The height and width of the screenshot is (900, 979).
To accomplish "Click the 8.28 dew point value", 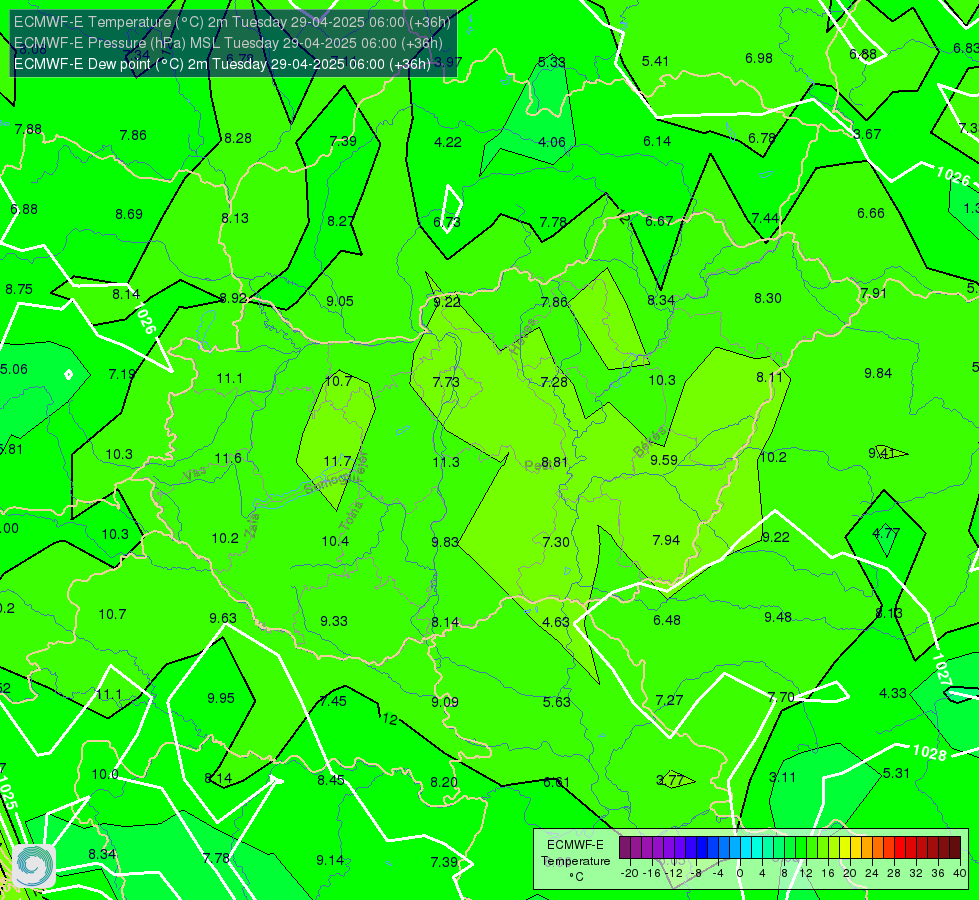I will [238, 139].
